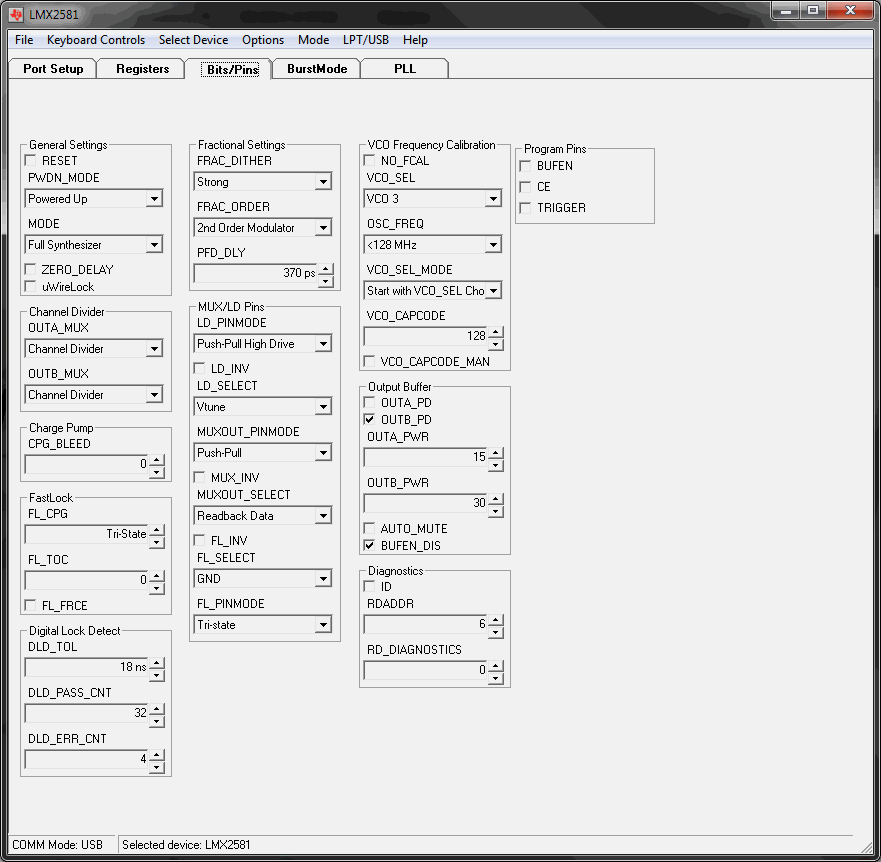Decrease DLD_ERR_CNT with down arrow
The width and height of the screenshot is (881, 862).
(157, 767)
